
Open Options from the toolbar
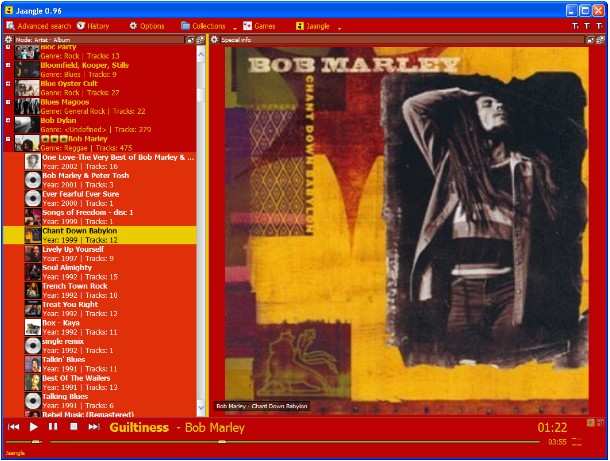[x=147, y=26]
